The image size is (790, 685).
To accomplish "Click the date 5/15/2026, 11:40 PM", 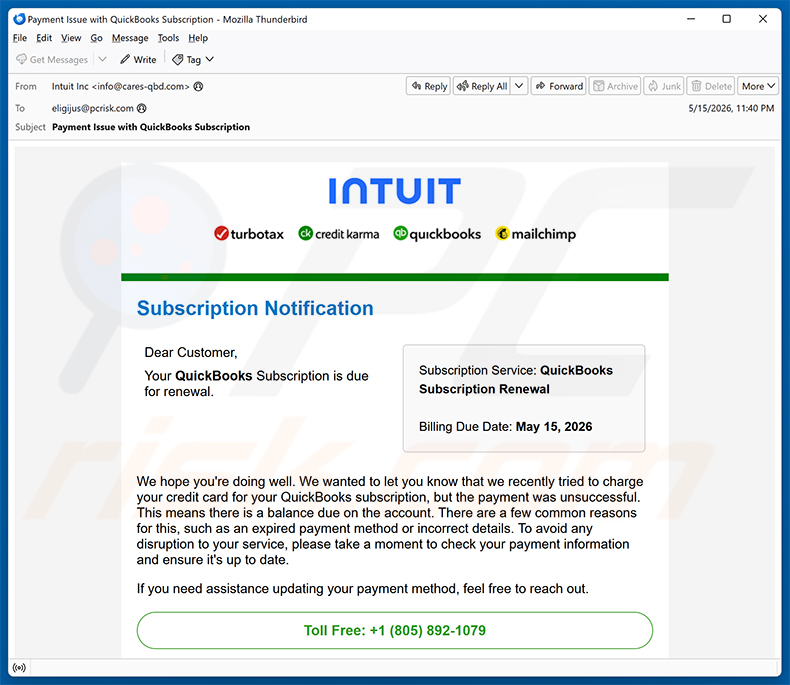I will click(731, 108).
